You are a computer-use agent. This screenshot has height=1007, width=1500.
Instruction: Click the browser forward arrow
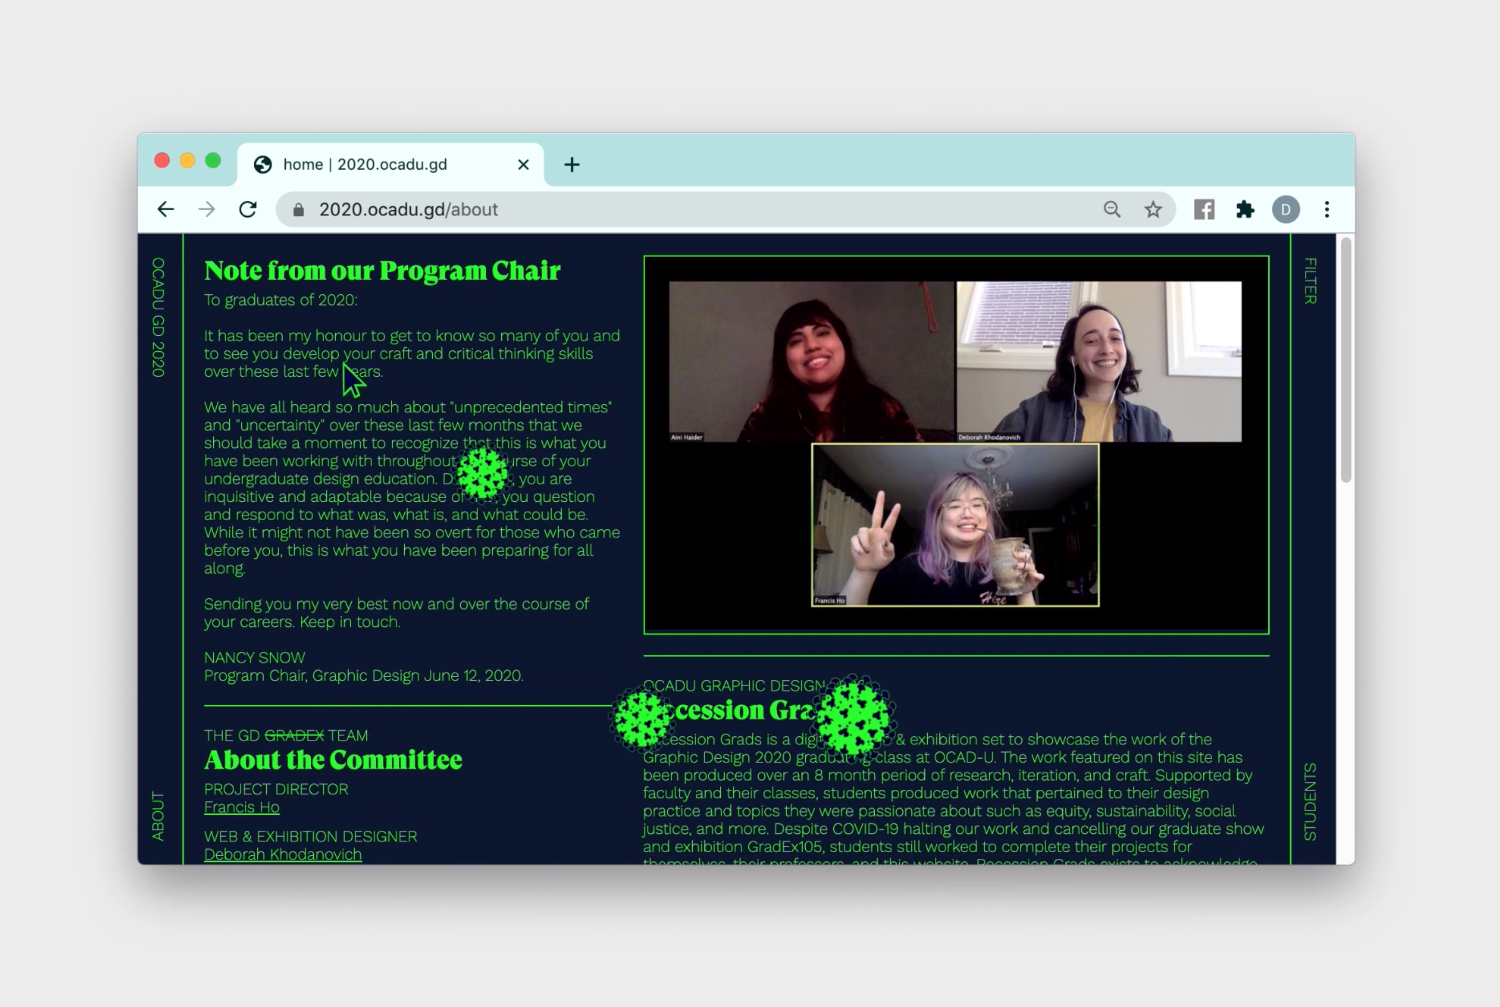(x=207, y=209)
